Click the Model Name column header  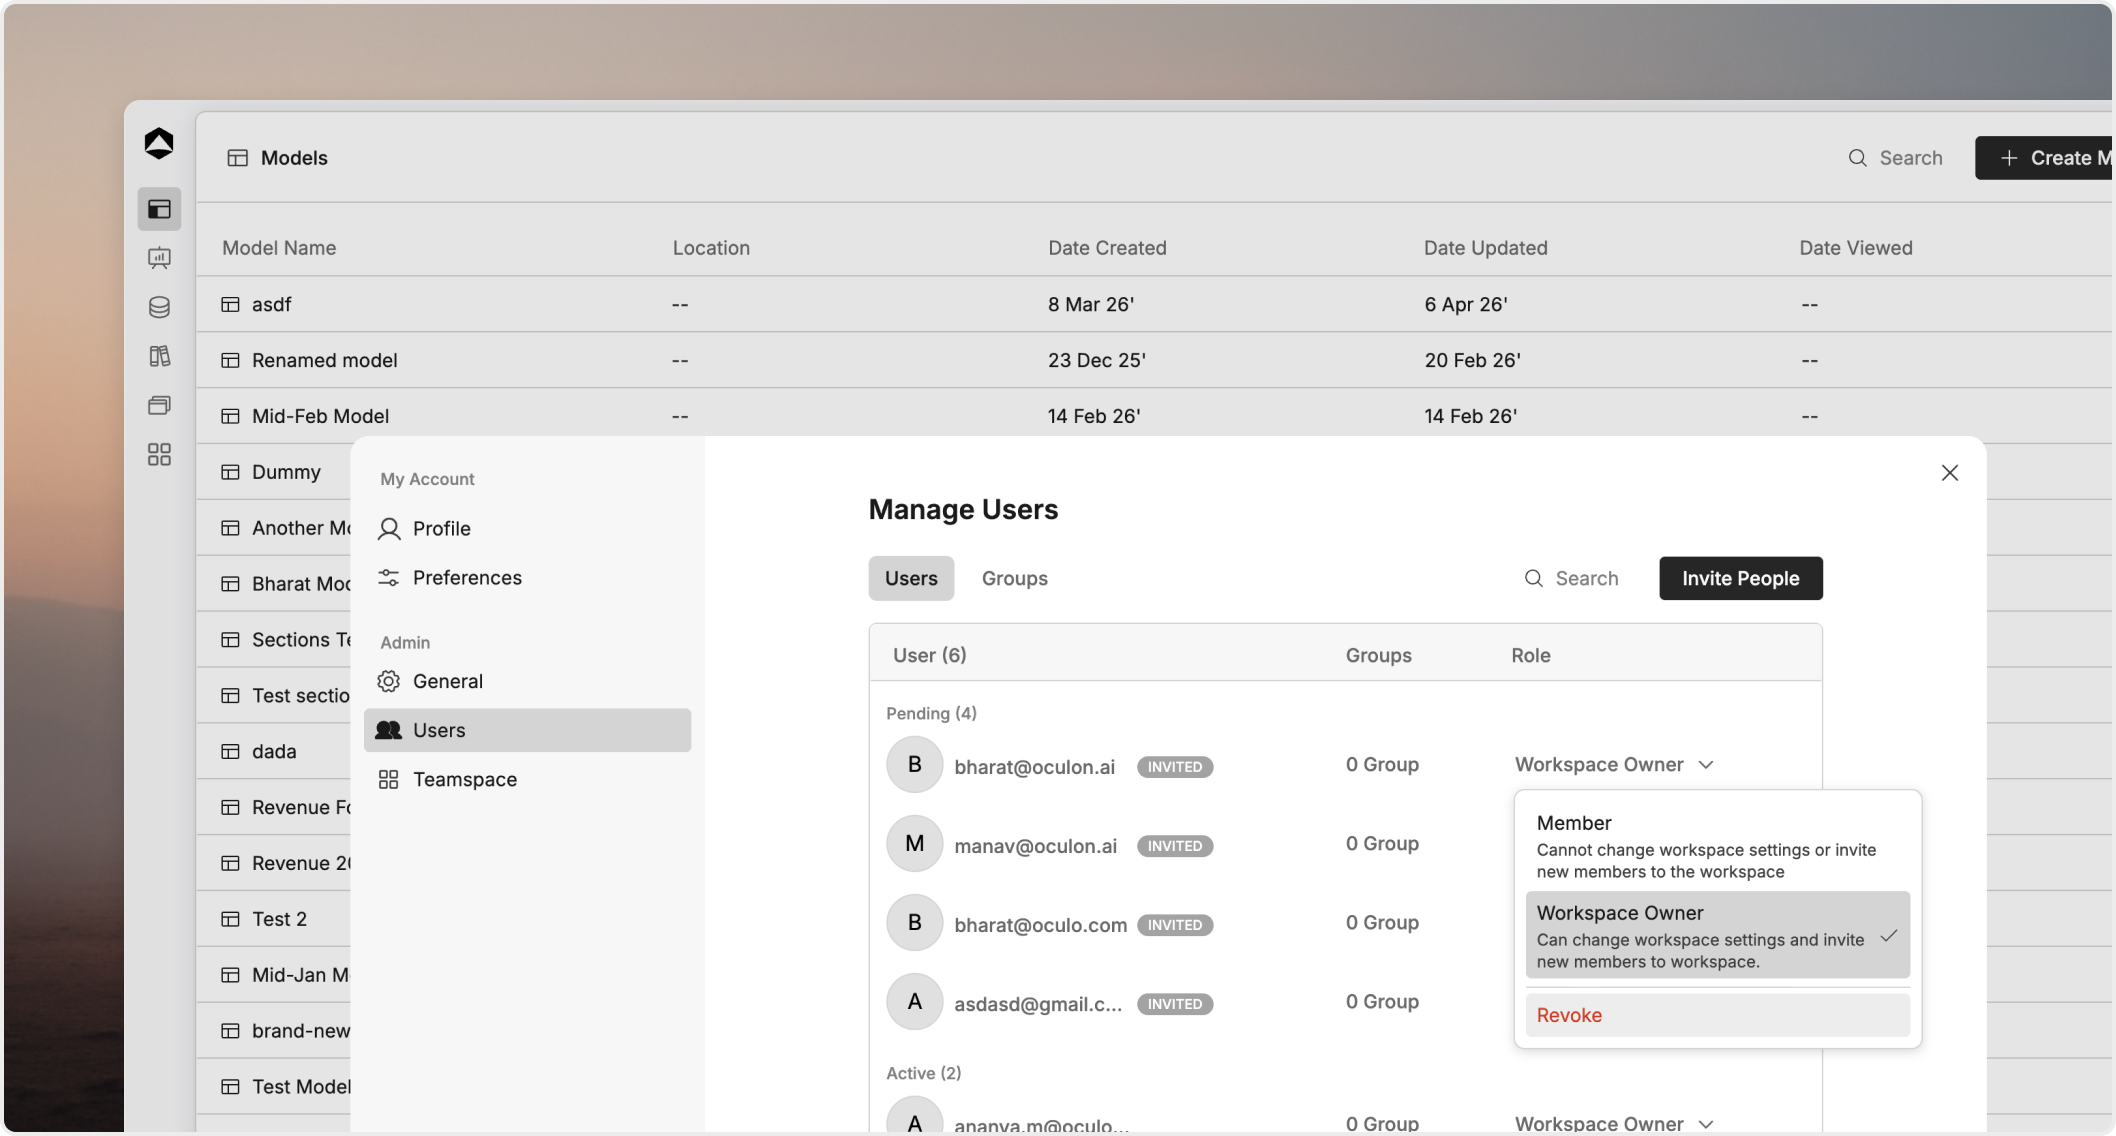click(x=279, y=248)
